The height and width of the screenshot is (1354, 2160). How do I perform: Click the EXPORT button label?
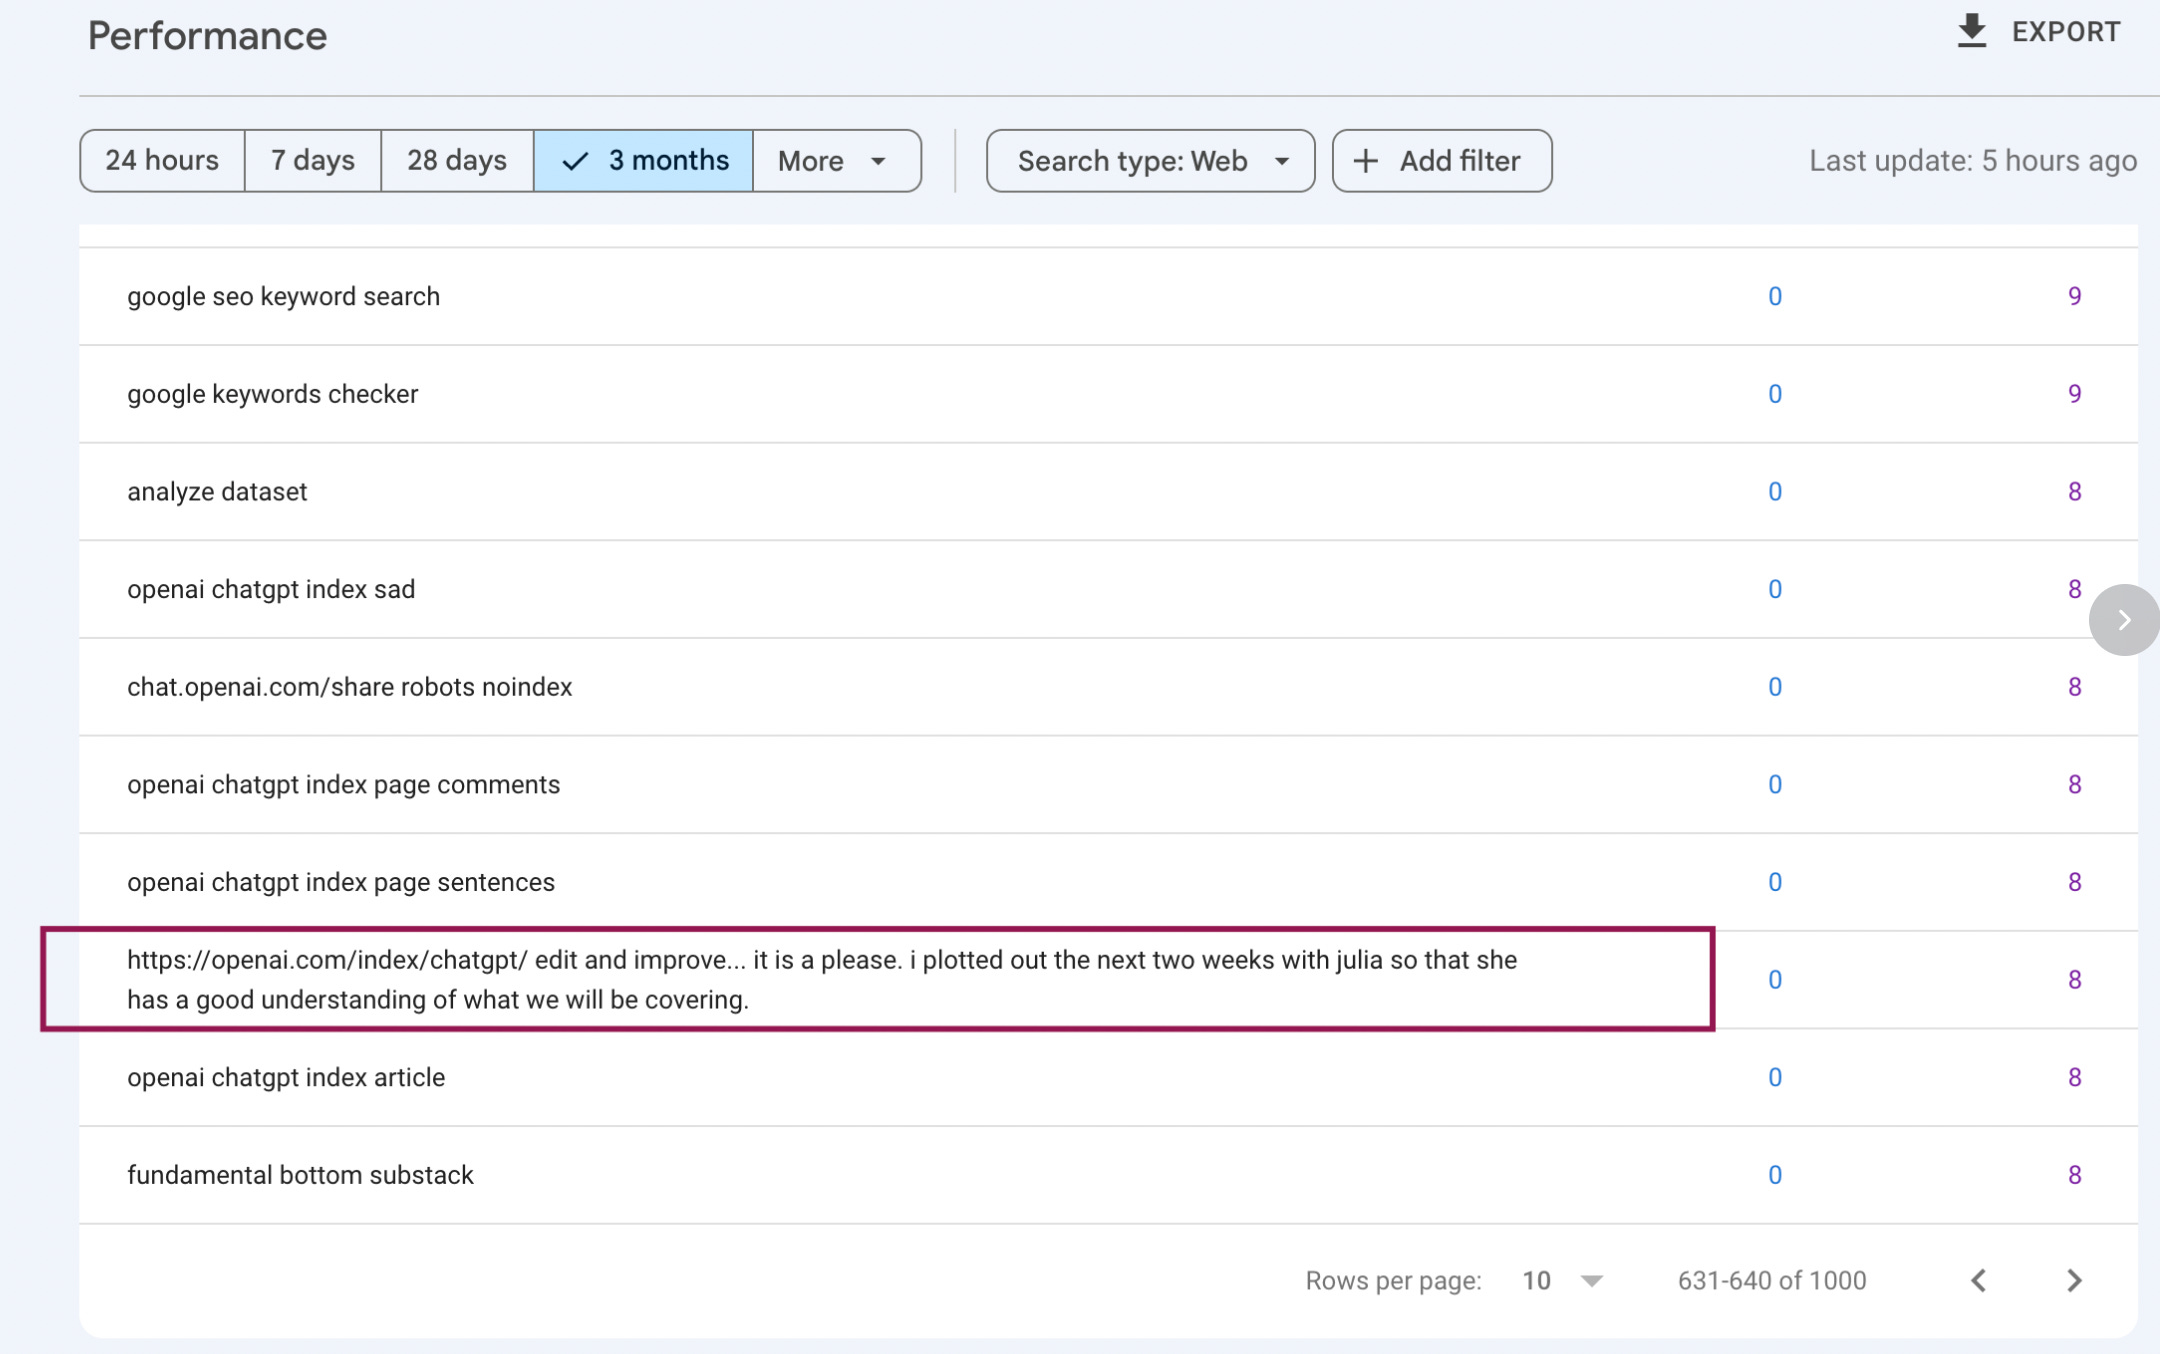click(x=2065, y=32)
